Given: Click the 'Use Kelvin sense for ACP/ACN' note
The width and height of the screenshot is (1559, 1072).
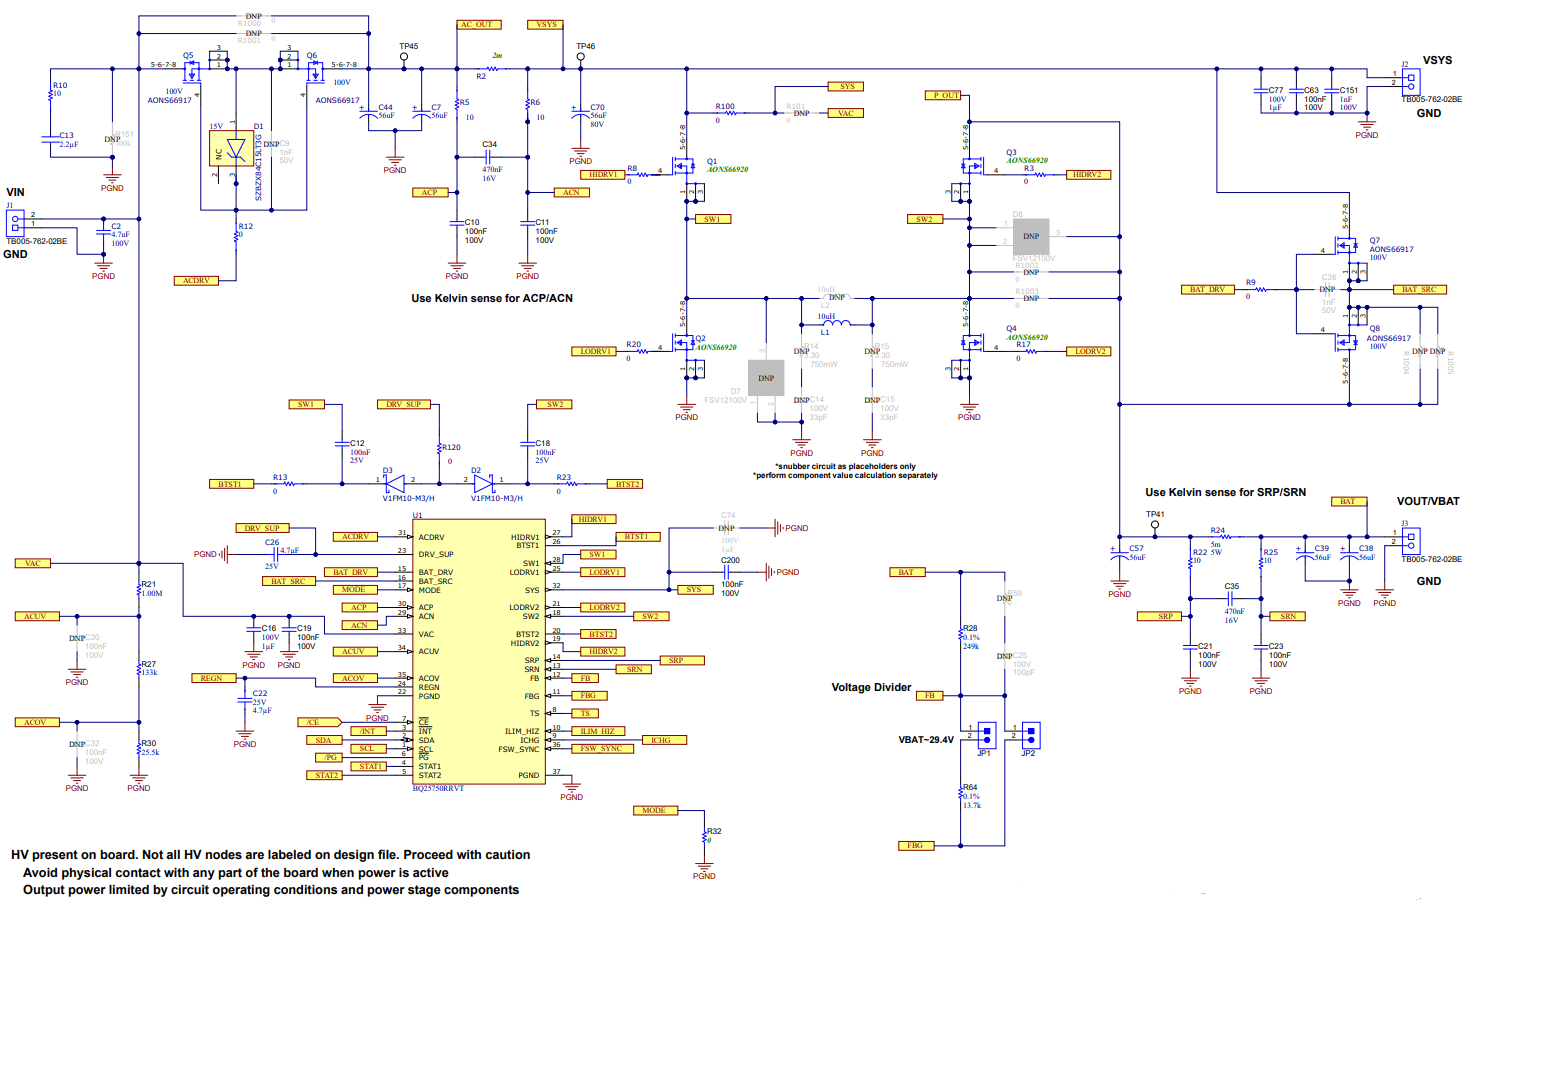Looking at the screenshot, I should (x=492, y=299).
